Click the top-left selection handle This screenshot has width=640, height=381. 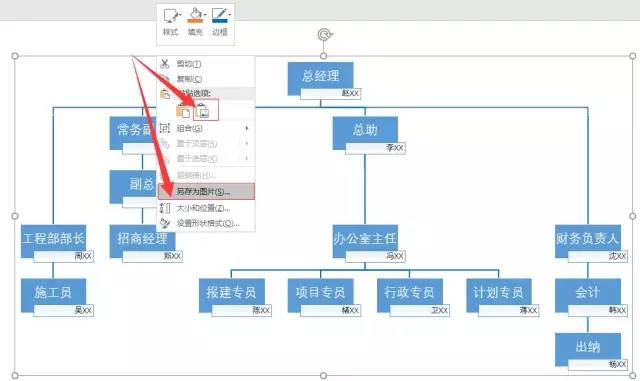[x=15, y=56]
